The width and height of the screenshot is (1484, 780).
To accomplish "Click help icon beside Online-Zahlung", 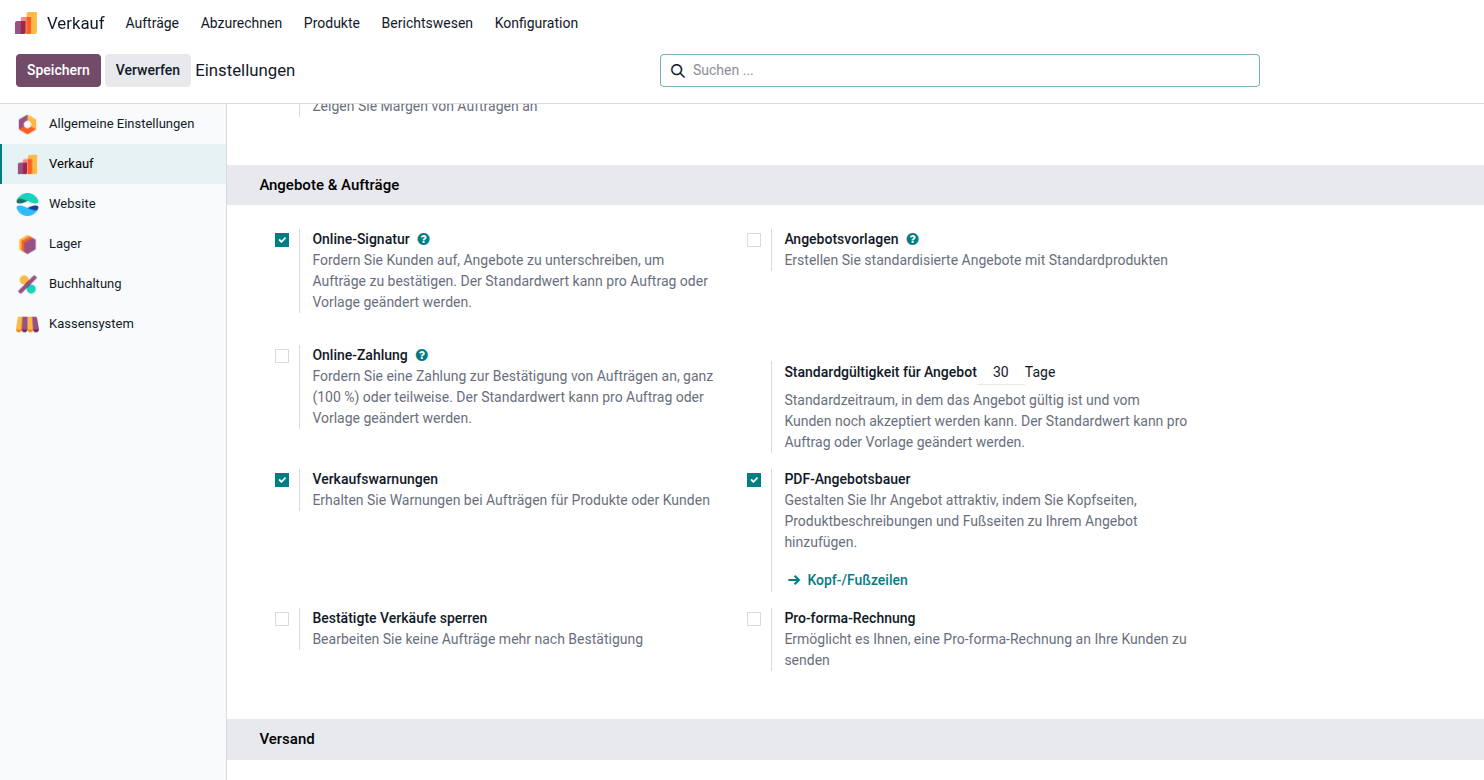I will pos(422,355).
